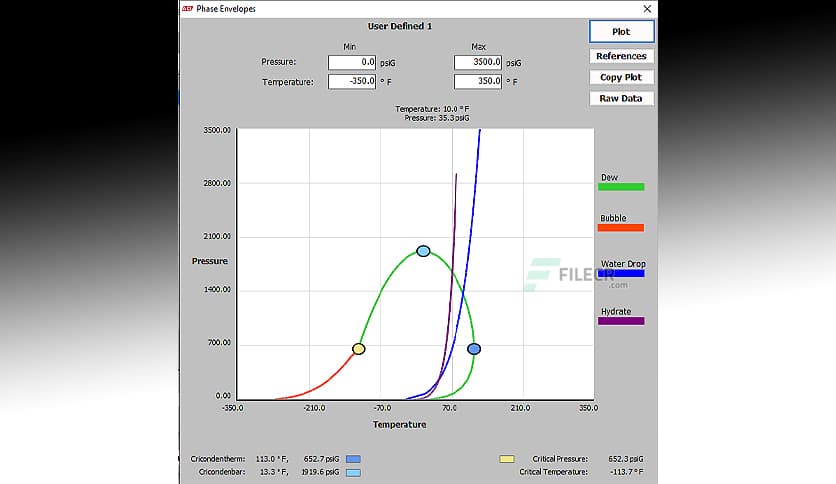Screen dimensions: 836x484
Task: Click the Cricondentherm blue swatch below chart
Action: coord(353,459)
